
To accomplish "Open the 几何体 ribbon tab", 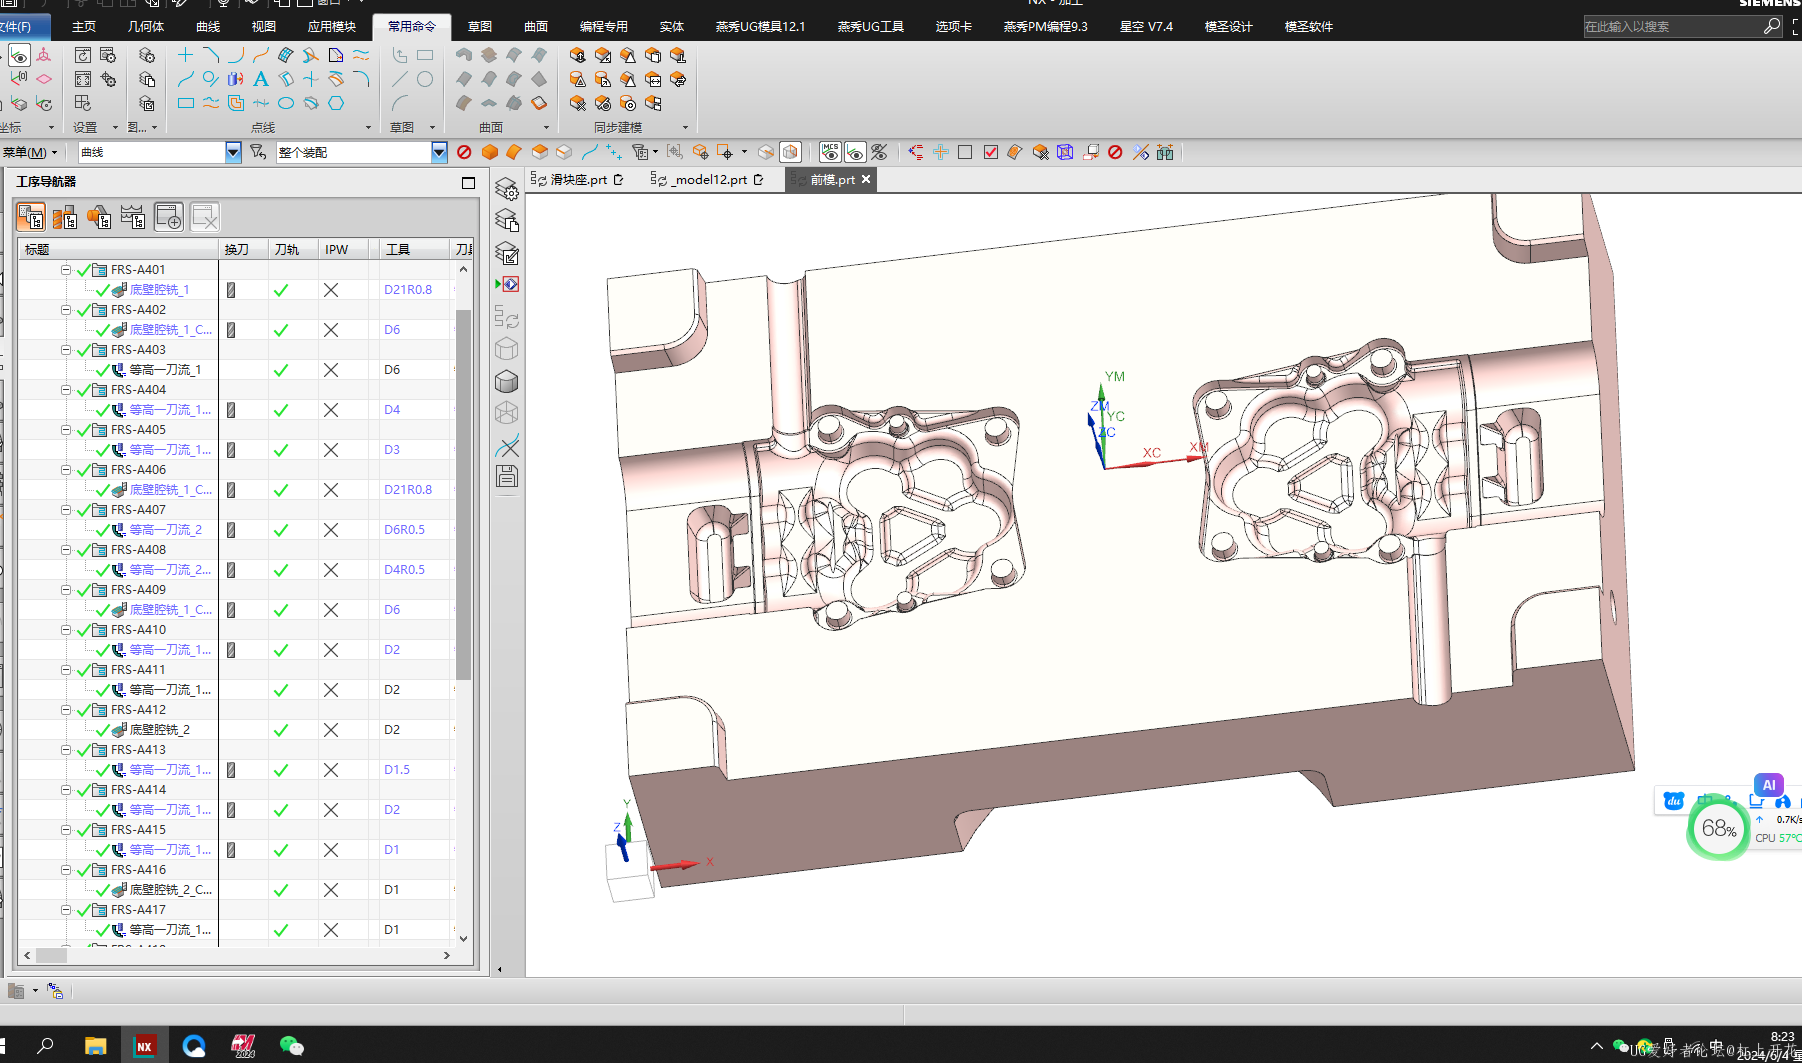I will coord(146,27).
